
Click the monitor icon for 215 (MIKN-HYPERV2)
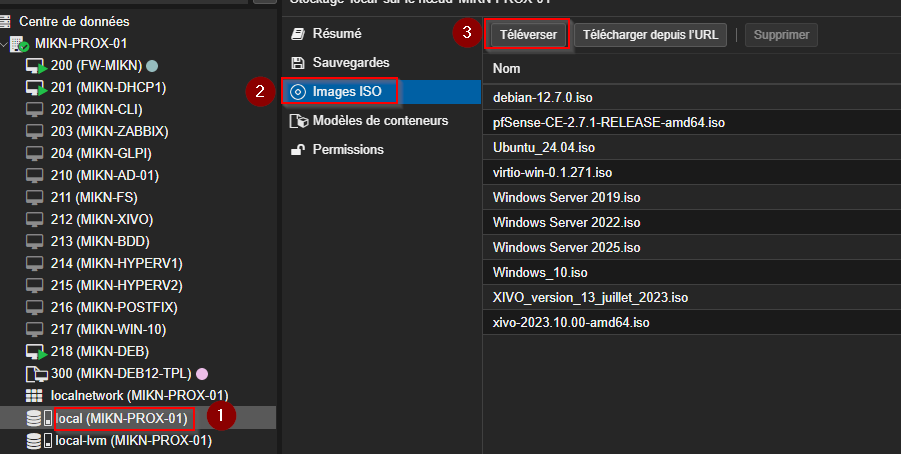point(34,285)
